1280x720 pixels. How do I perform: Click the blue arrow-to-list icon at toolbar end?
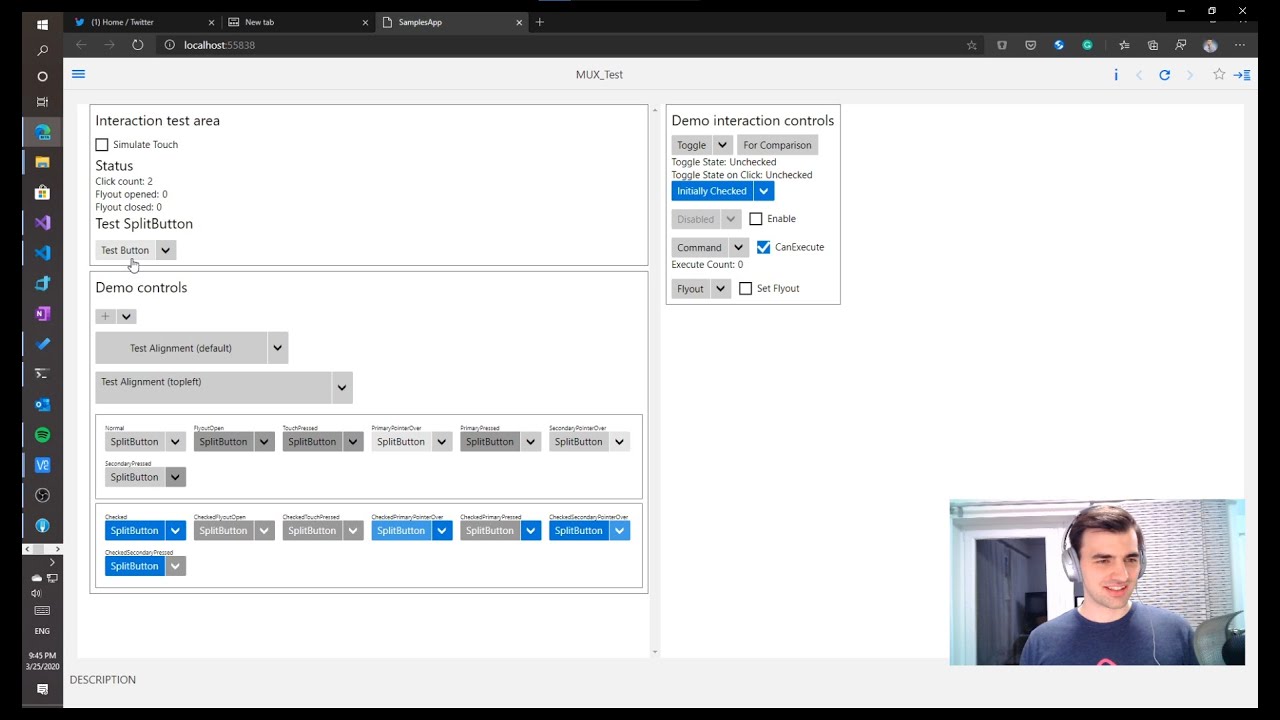pos(1242,75)
